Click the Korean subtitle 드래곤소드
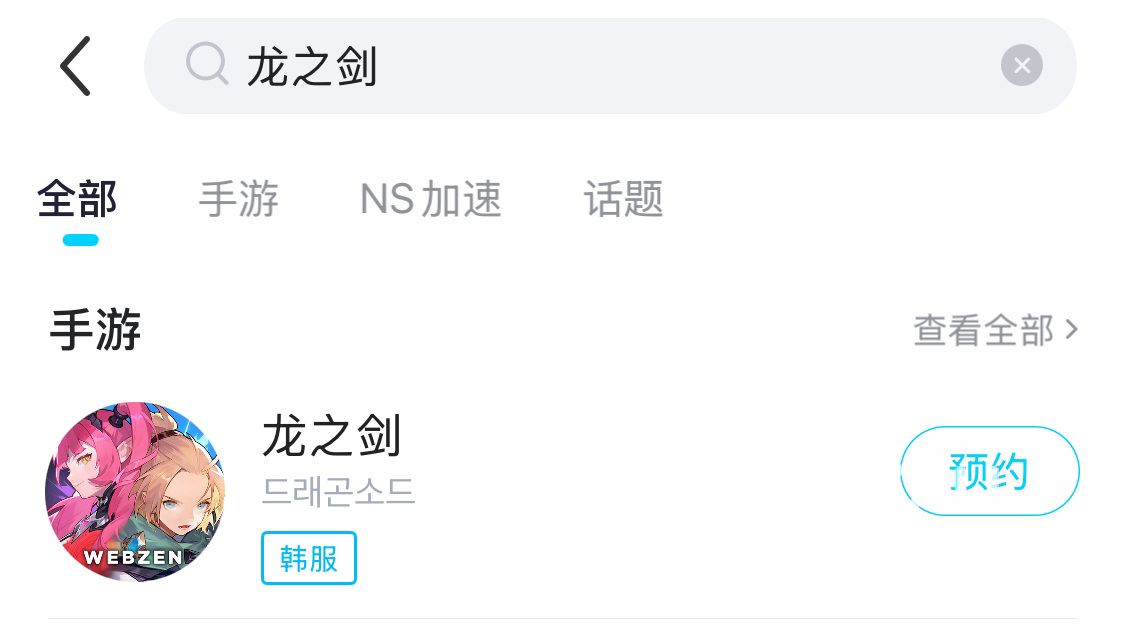This screenshot has height=636, width=1125. click(x=339, y=492)
